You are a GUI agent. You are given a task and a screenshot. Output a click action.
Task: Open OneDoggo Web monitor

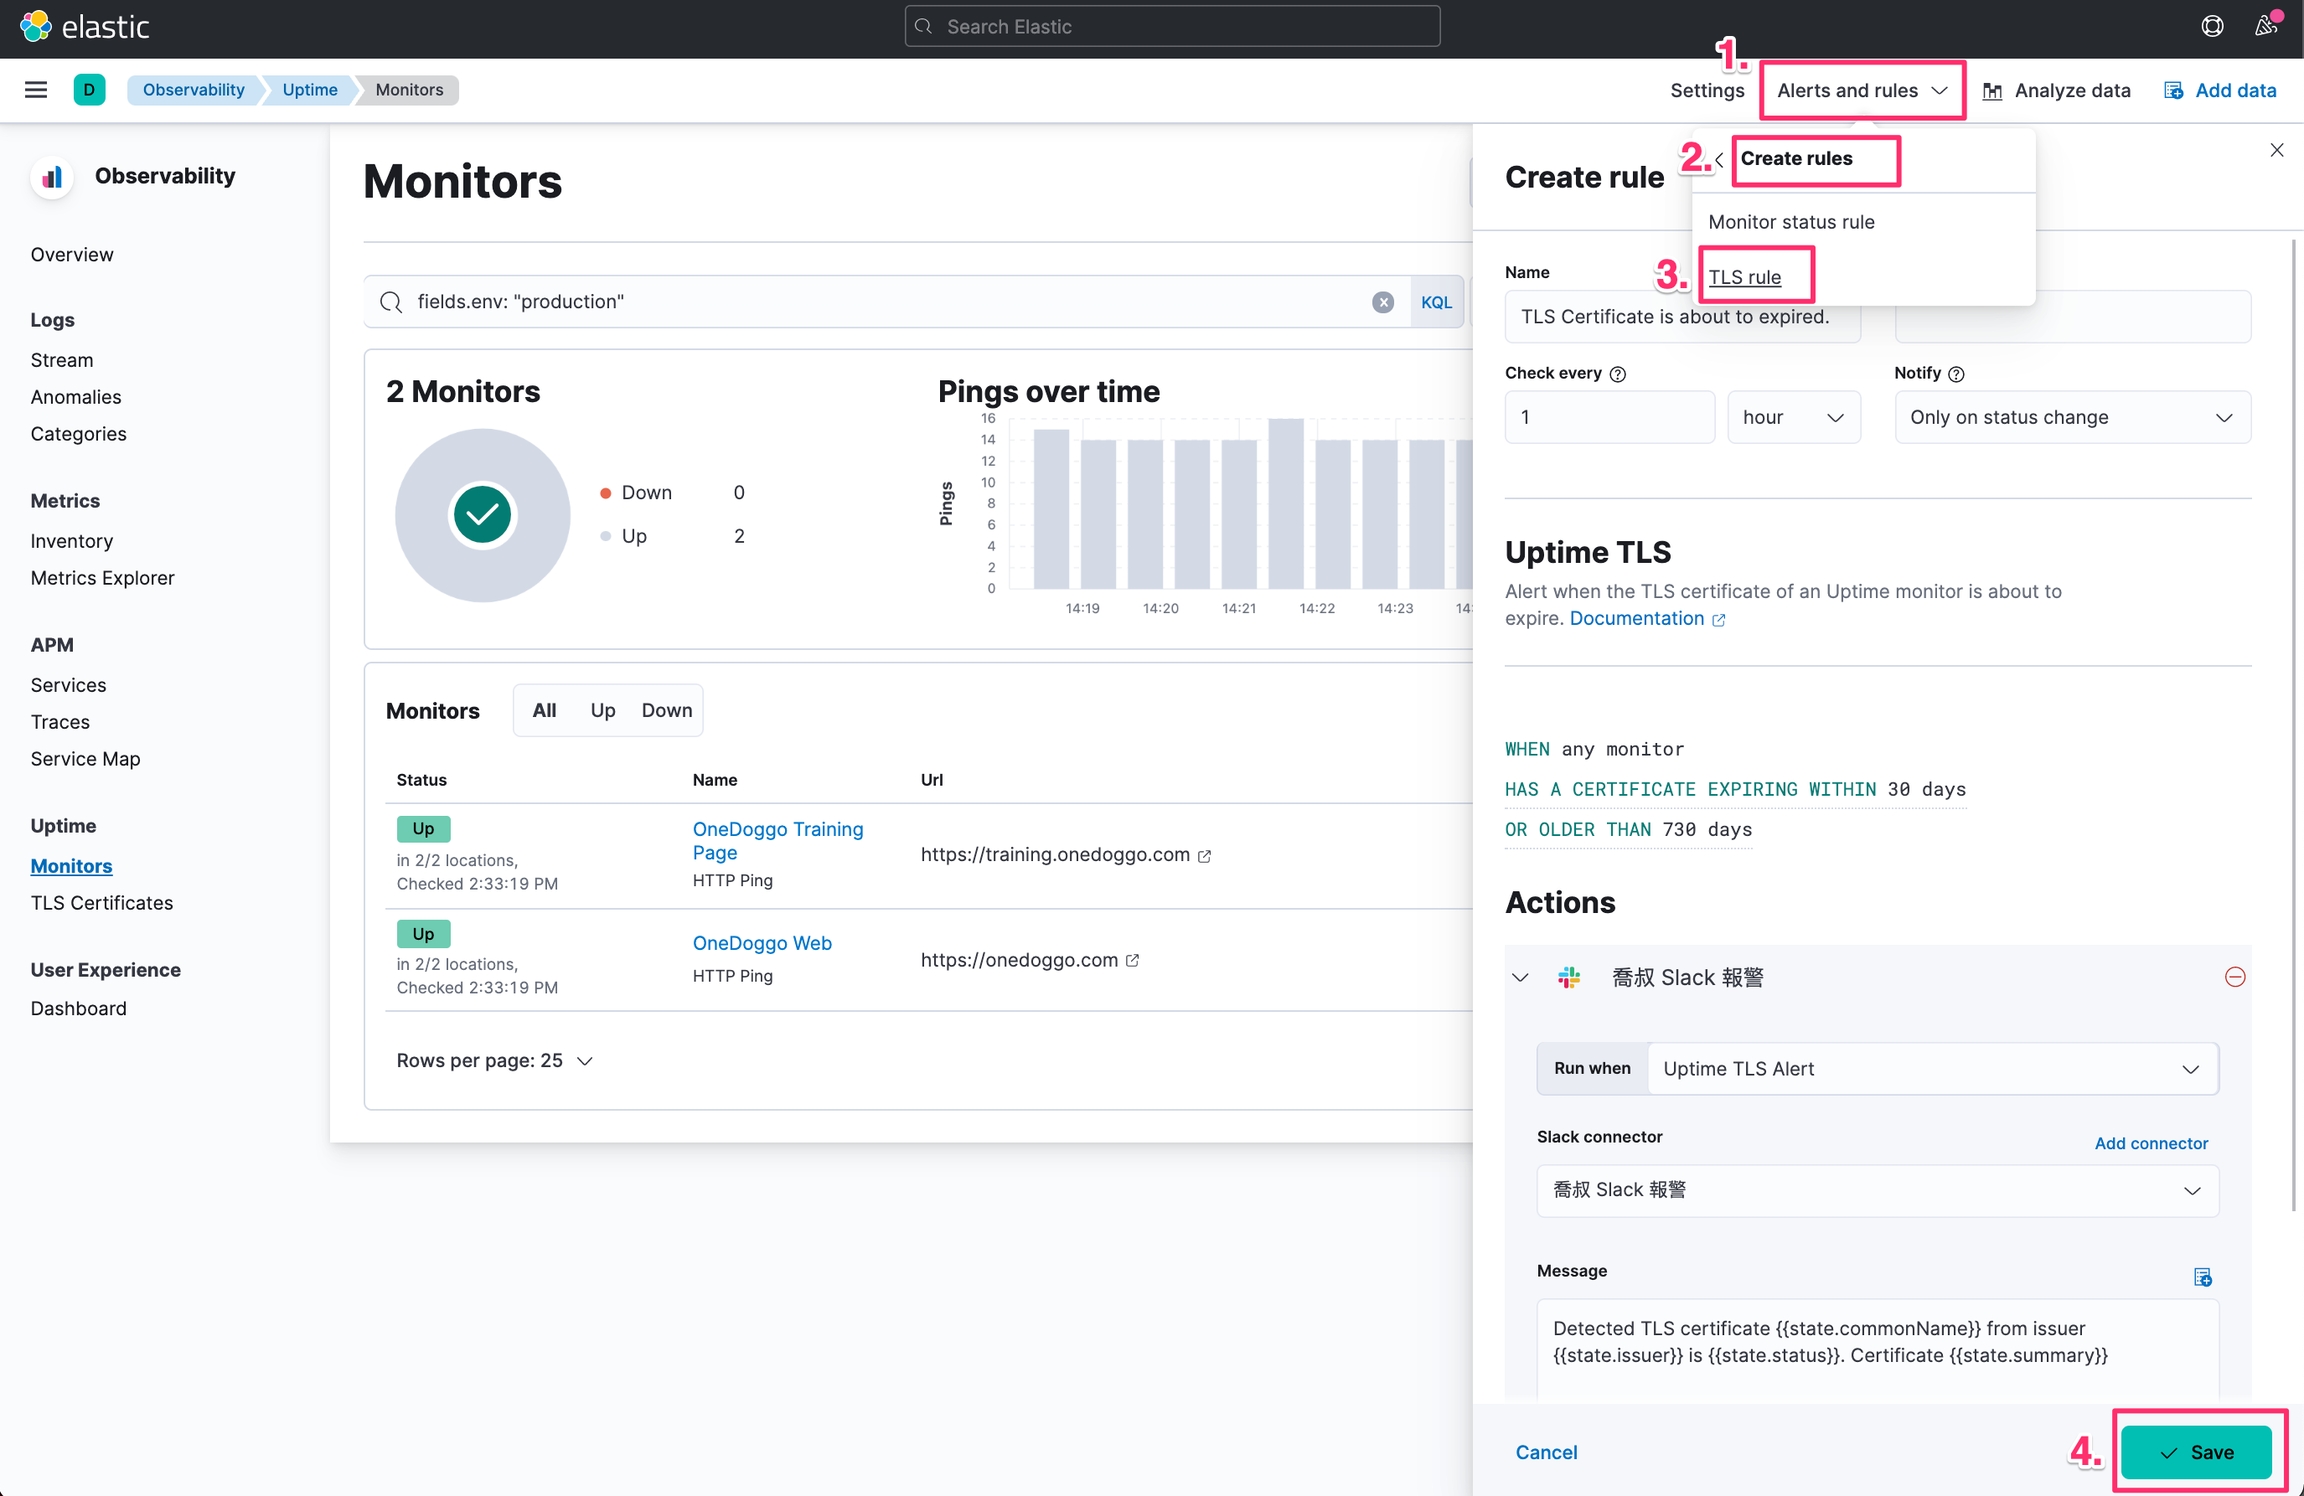pyautogui.click(x=762, y=943)
